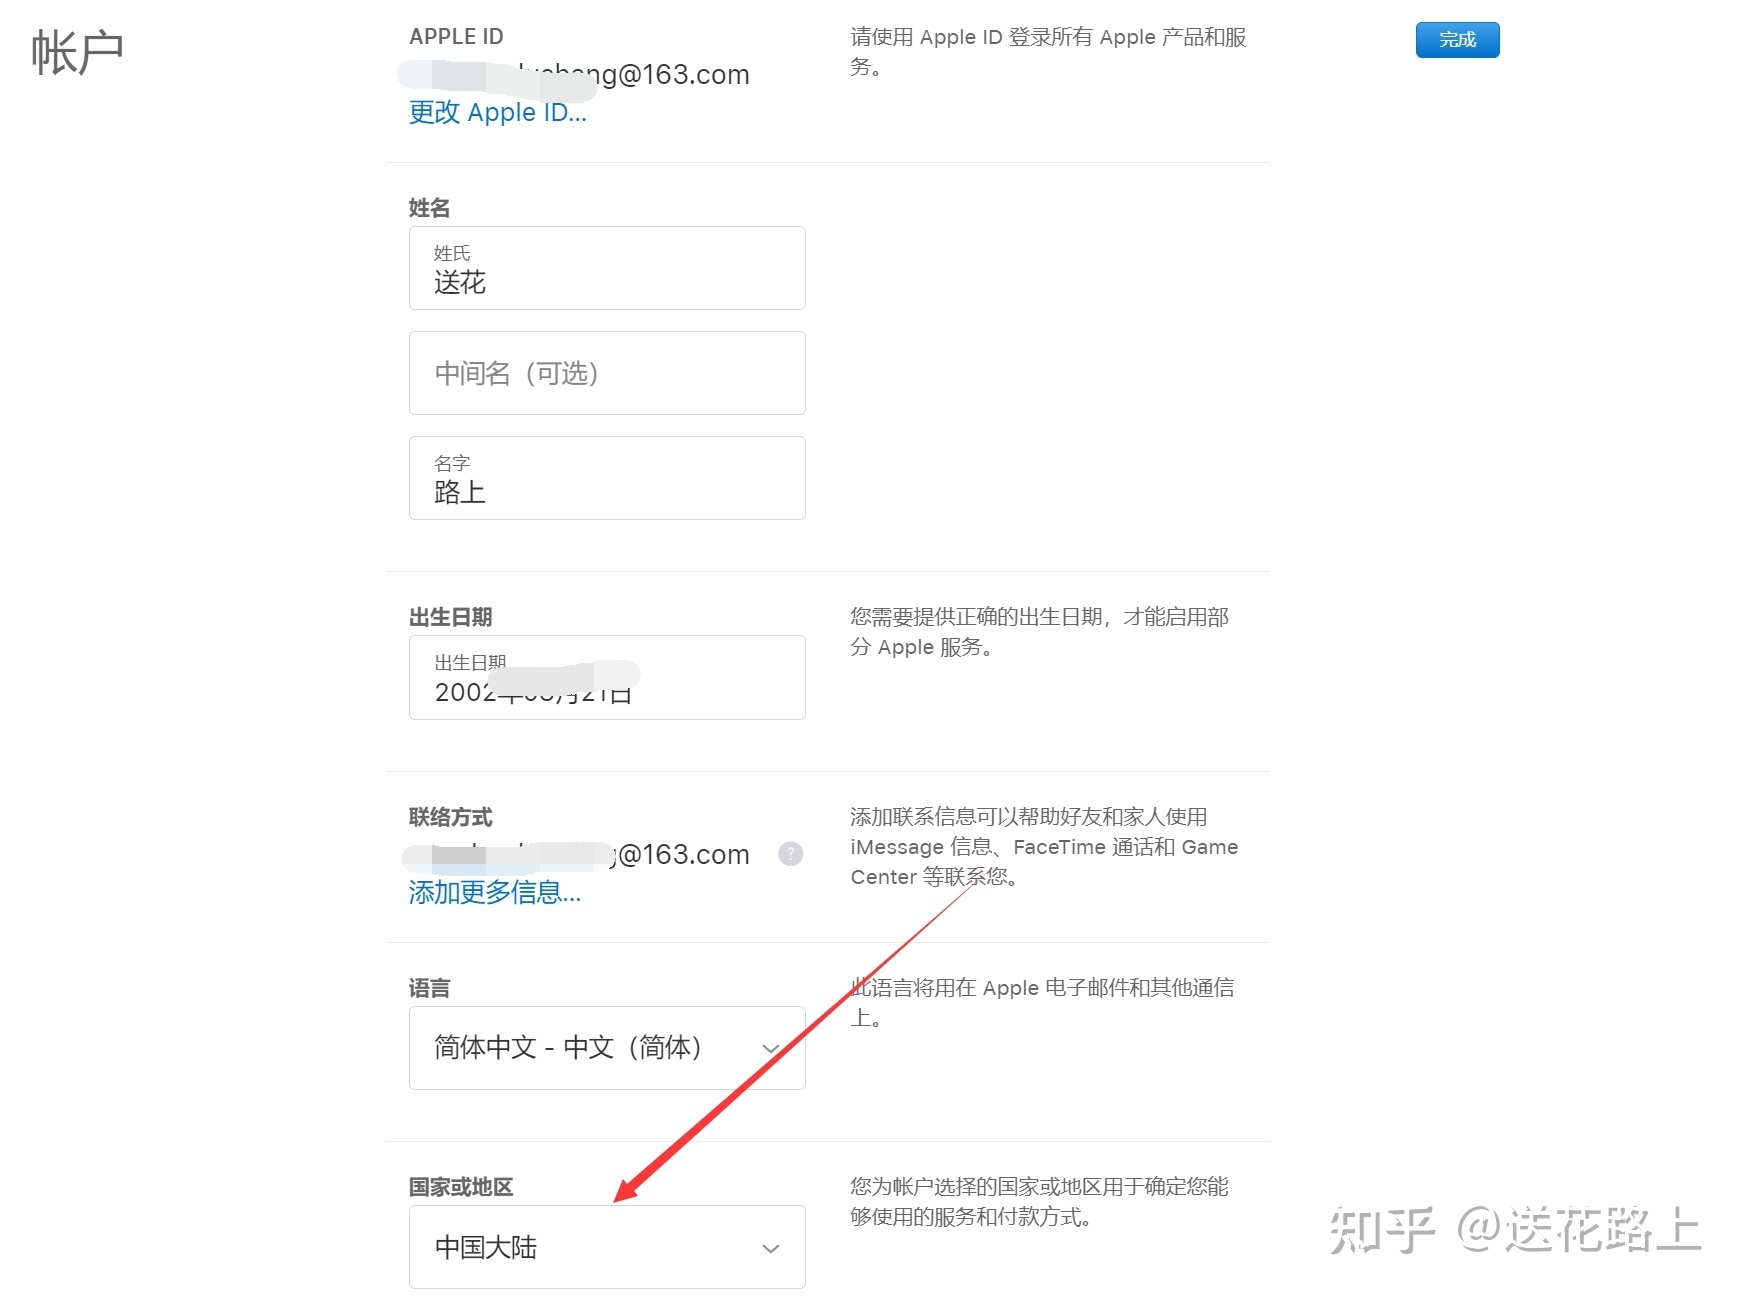
Task: Focus the 中间名（可选）input field
Action: [x=607, y=373]
